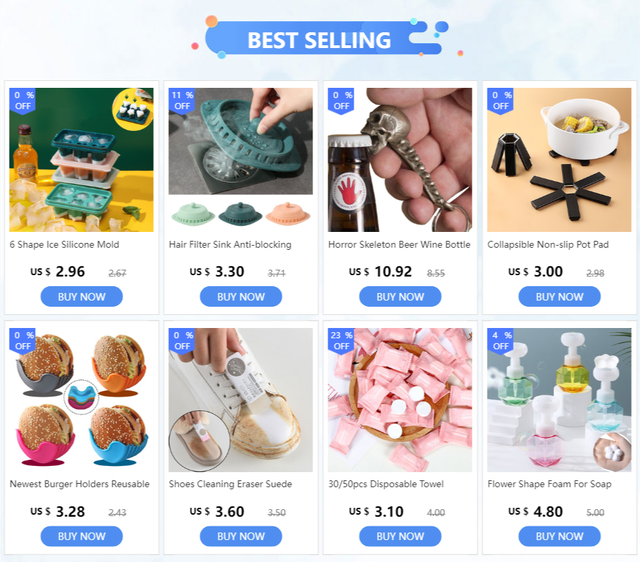Open the flower foam soap bottles image

click(559, 400)
